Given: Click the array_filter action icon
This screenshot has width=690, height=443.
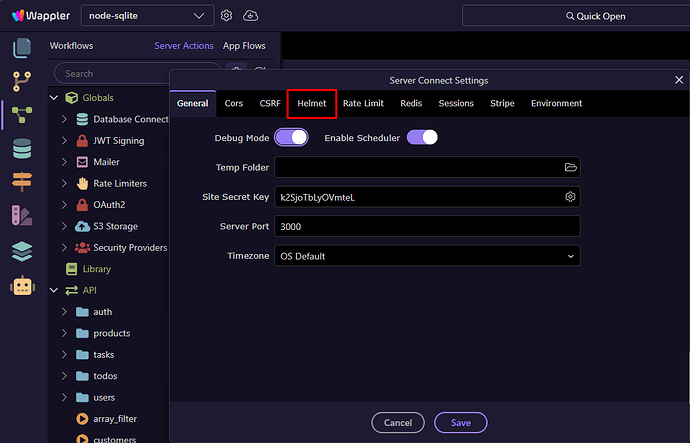Looking at the screenshot, I should point(82,419).
